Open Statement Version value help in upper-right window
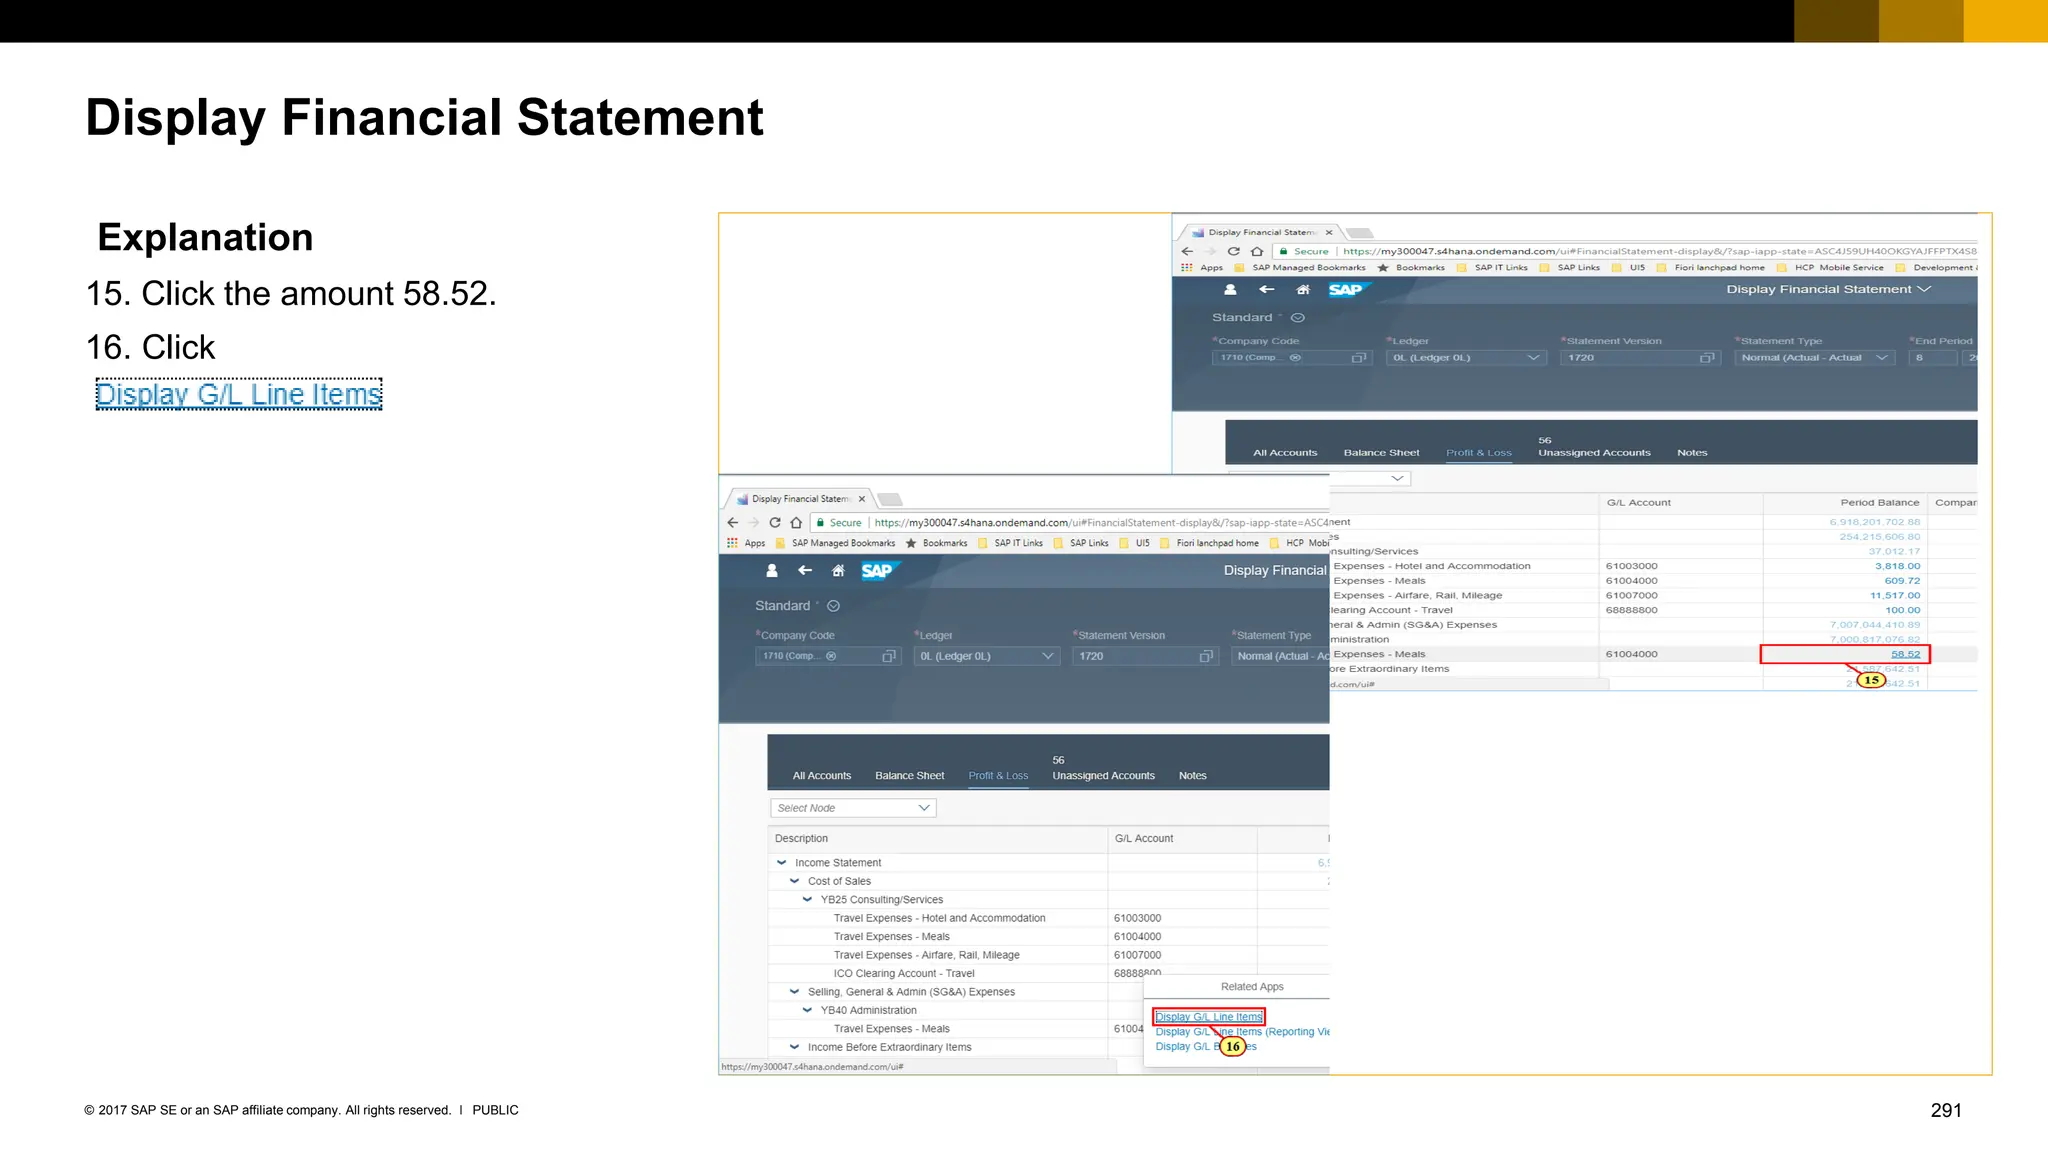Screen dimensions: 2048x1152 (1707, 357)
